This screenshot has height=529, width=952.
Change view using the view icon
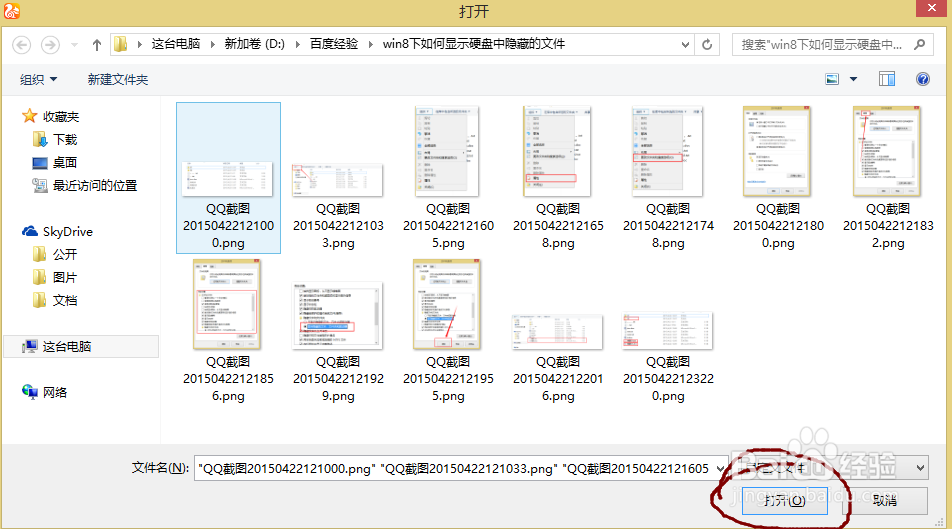point(832,79)
